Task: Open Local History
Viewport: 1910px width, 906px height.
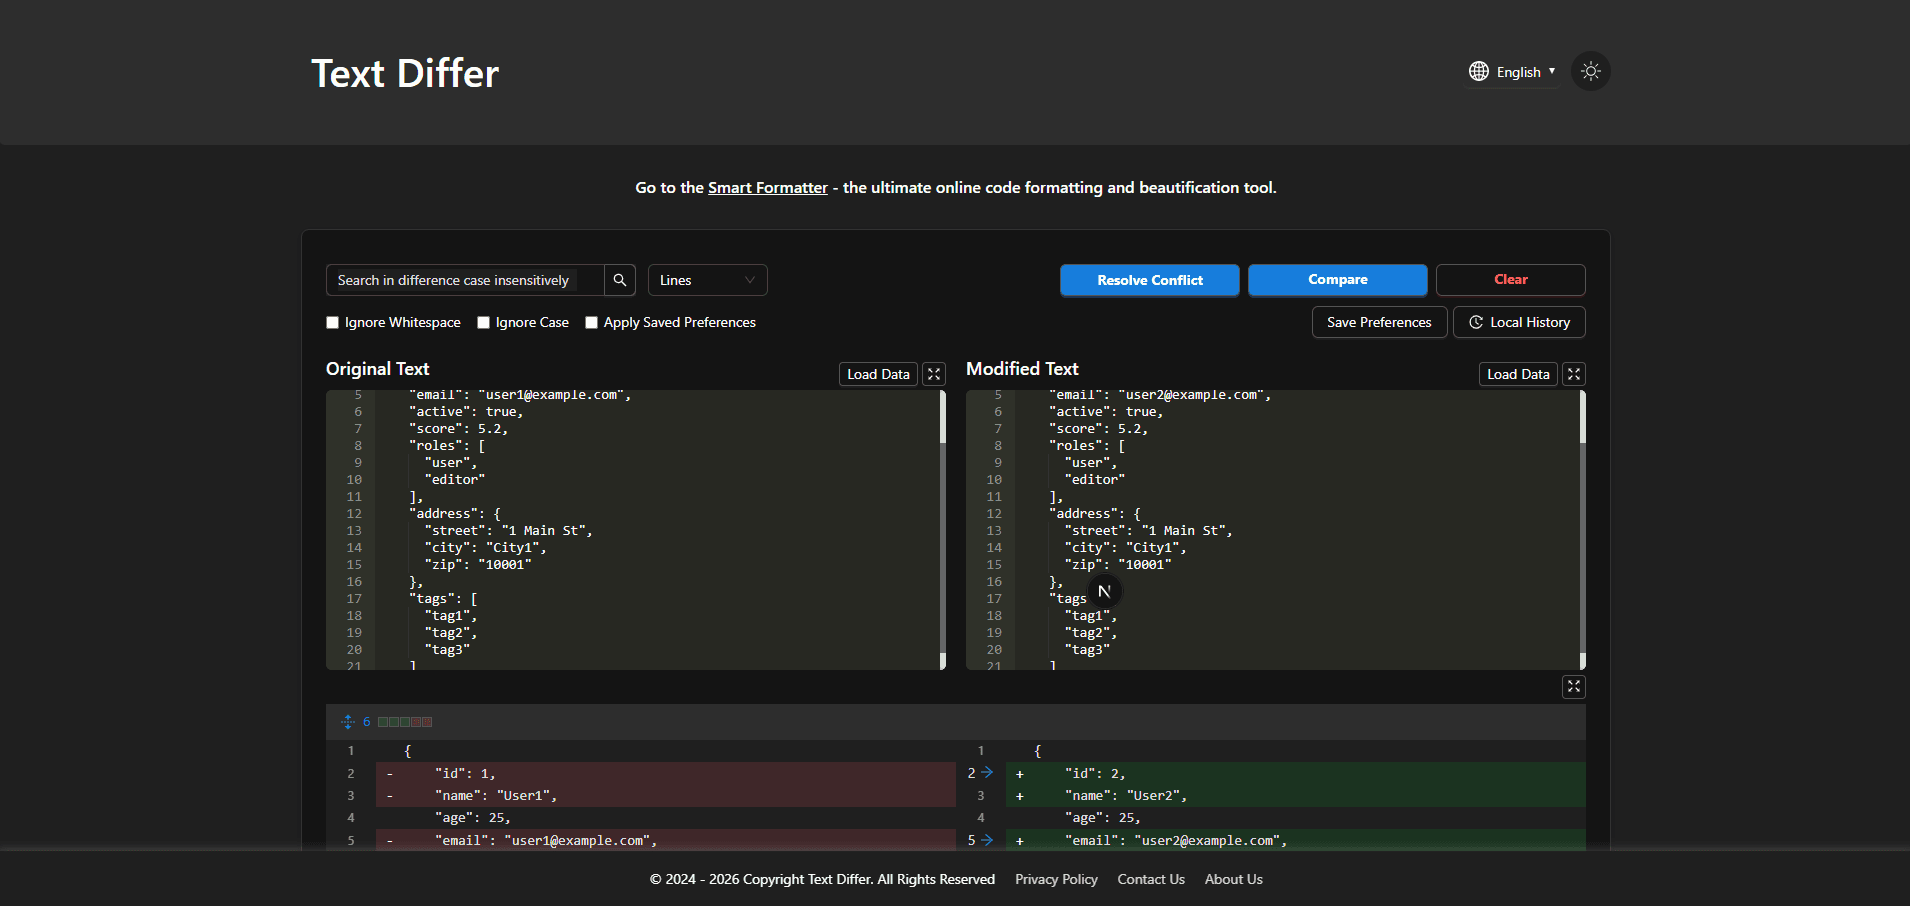Action: pyautogui.click(x=1518, y=322)
